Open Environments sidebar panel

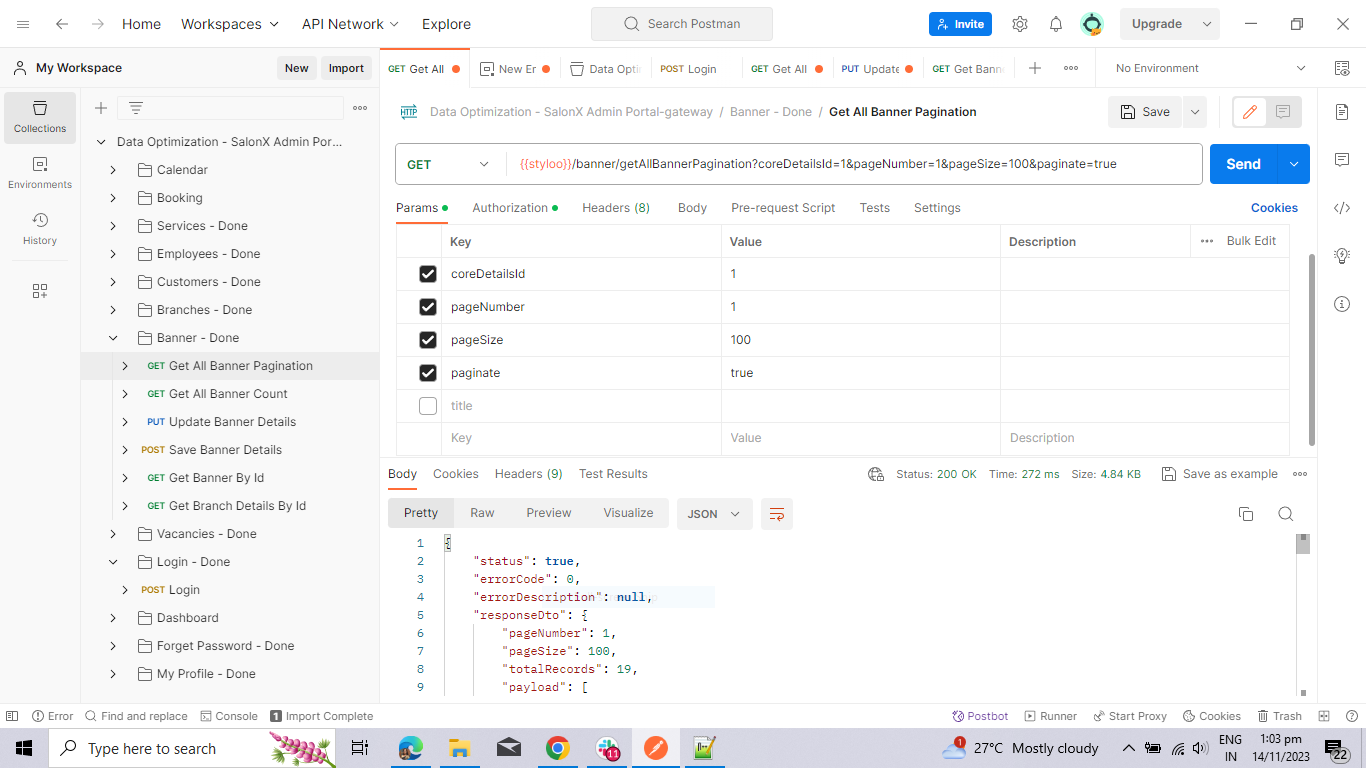coord(40,172)
